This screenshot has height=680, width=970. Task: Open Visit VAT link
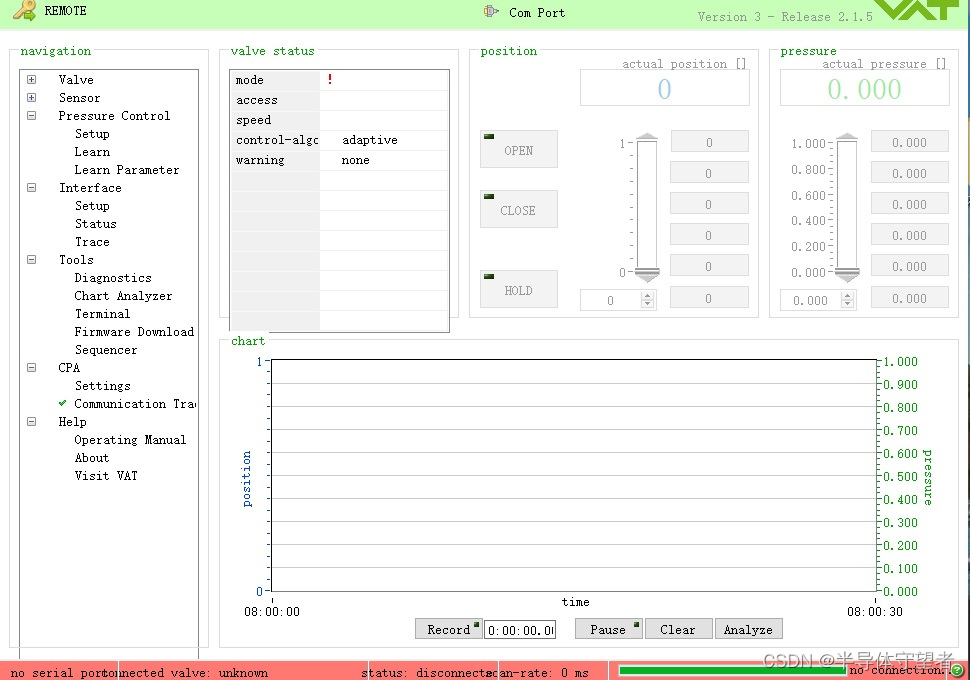[106, 475]
